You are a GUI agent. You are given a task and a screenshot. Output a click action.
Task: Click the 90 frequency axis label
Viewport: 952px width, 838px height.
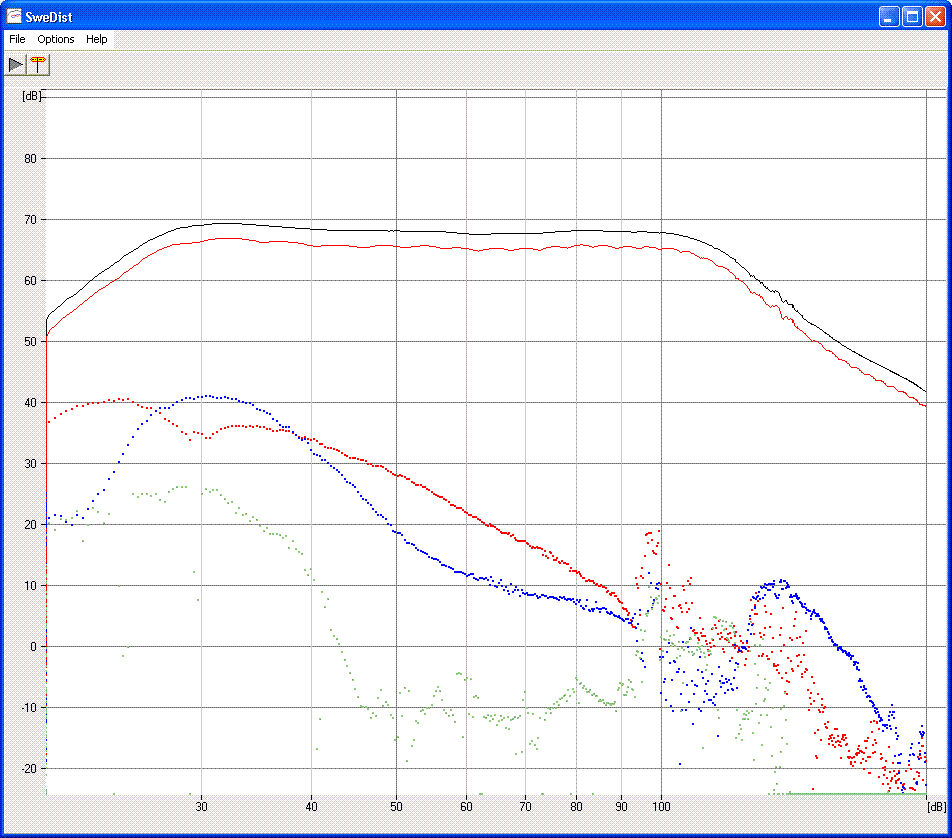click(x=621, y=806)
